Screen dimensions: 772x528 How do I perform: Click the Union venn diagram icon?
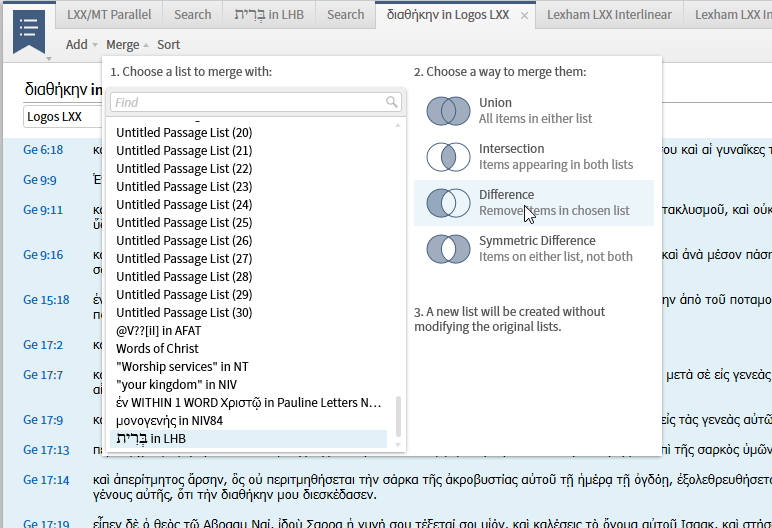pos(448,111)
